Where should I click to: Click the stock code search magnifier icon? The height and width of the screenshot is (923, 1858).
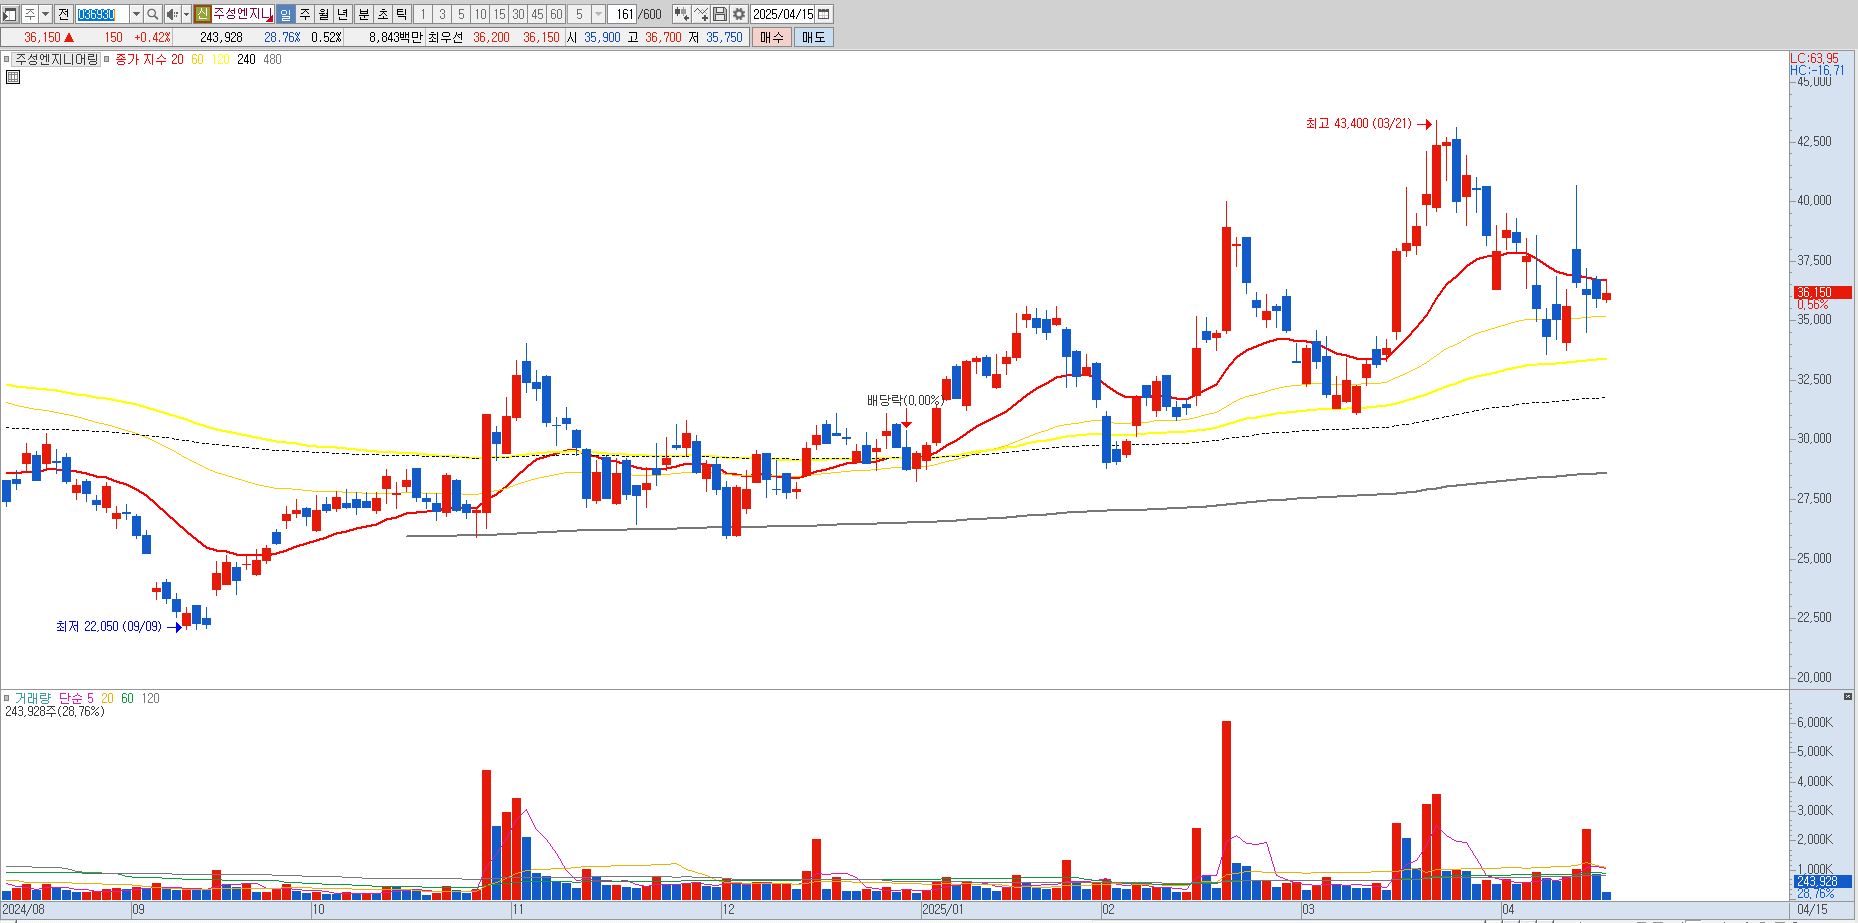pyautogui.click(x=152, y=14)
